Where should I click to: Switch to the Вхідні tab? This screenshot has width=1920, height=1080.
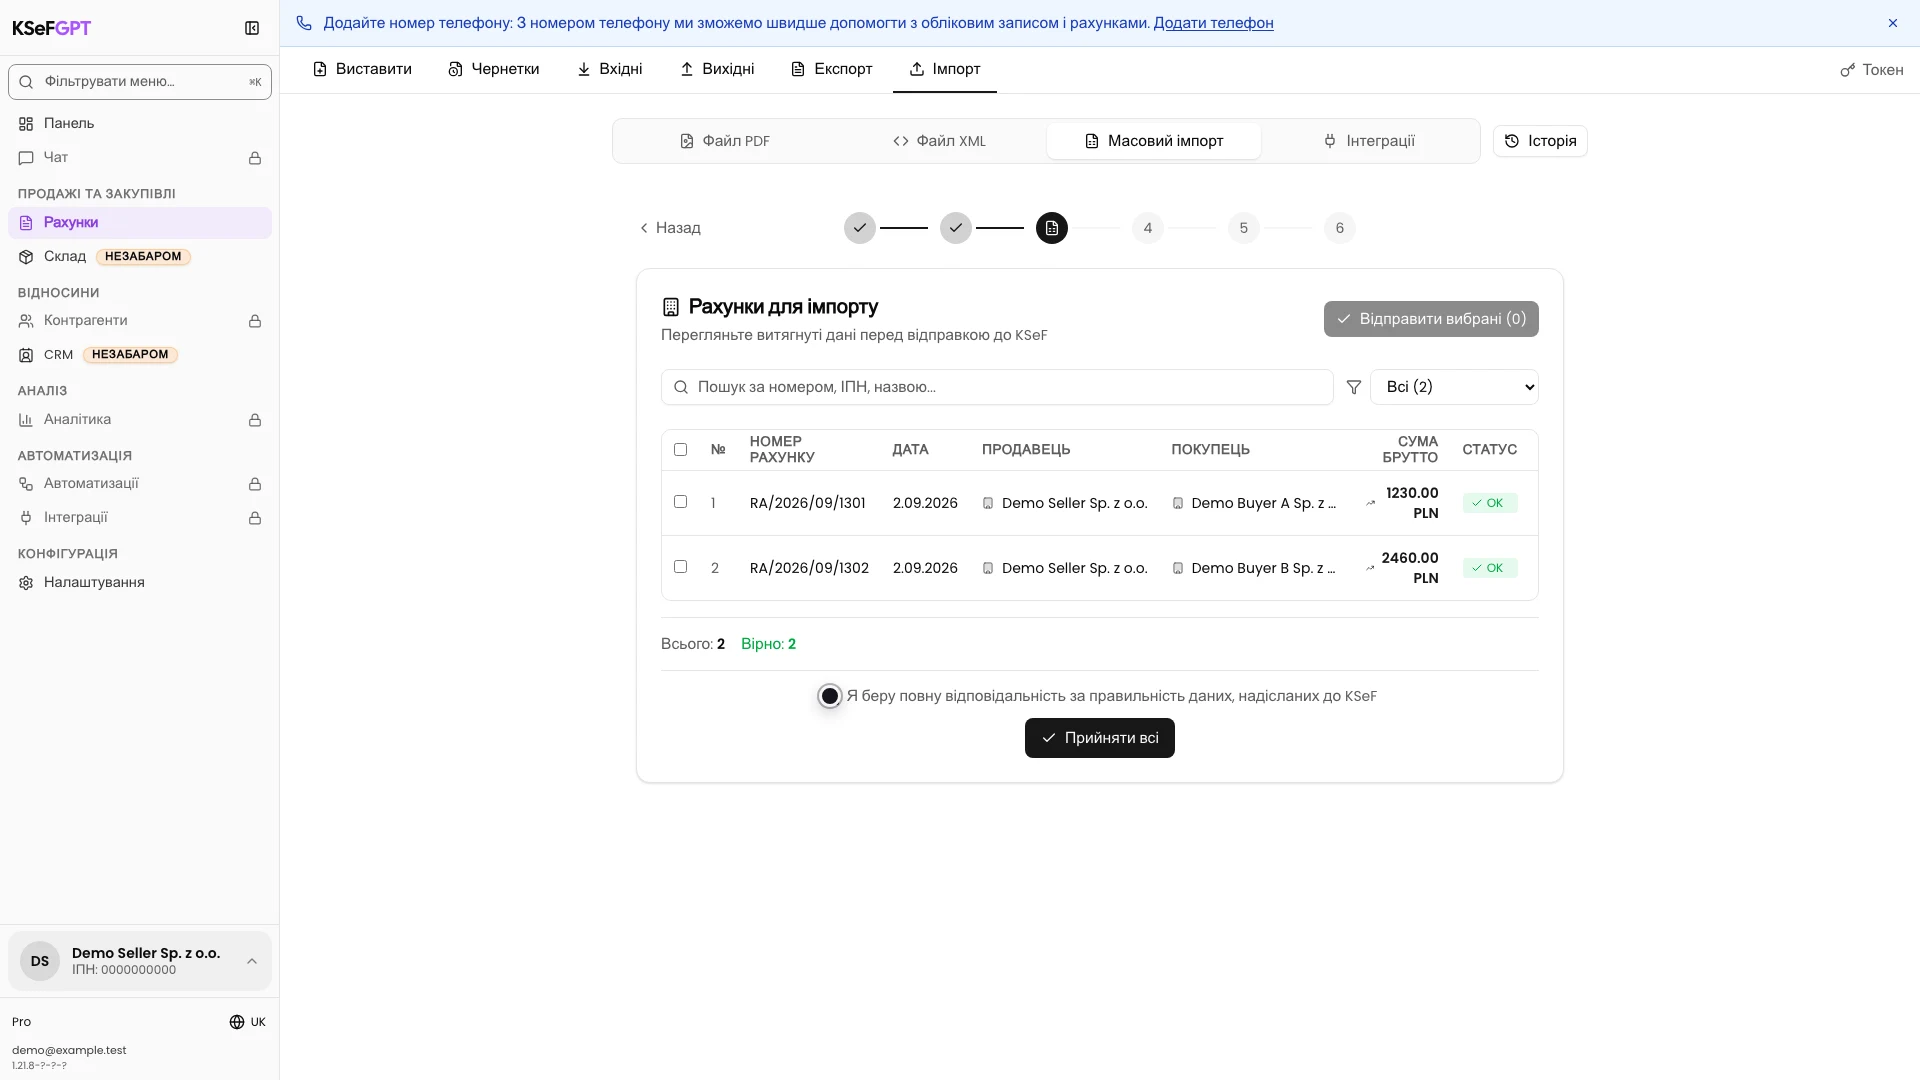tap(609, 69)
